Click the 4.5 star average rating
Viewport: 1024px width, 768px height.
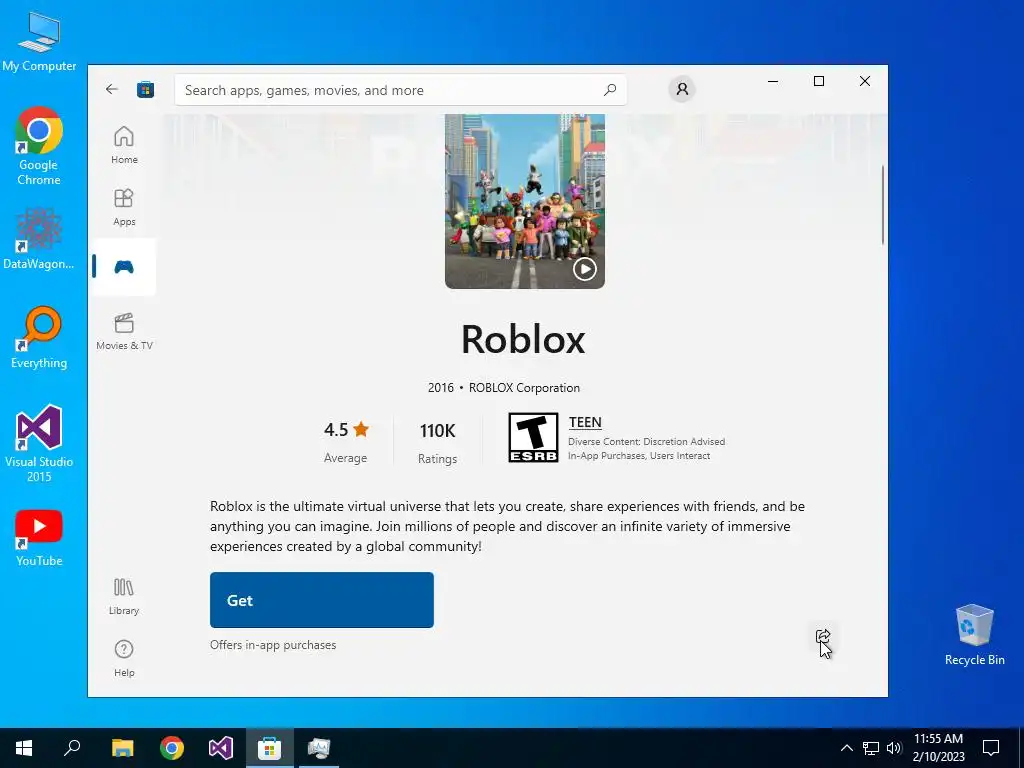tap(346, 430)
